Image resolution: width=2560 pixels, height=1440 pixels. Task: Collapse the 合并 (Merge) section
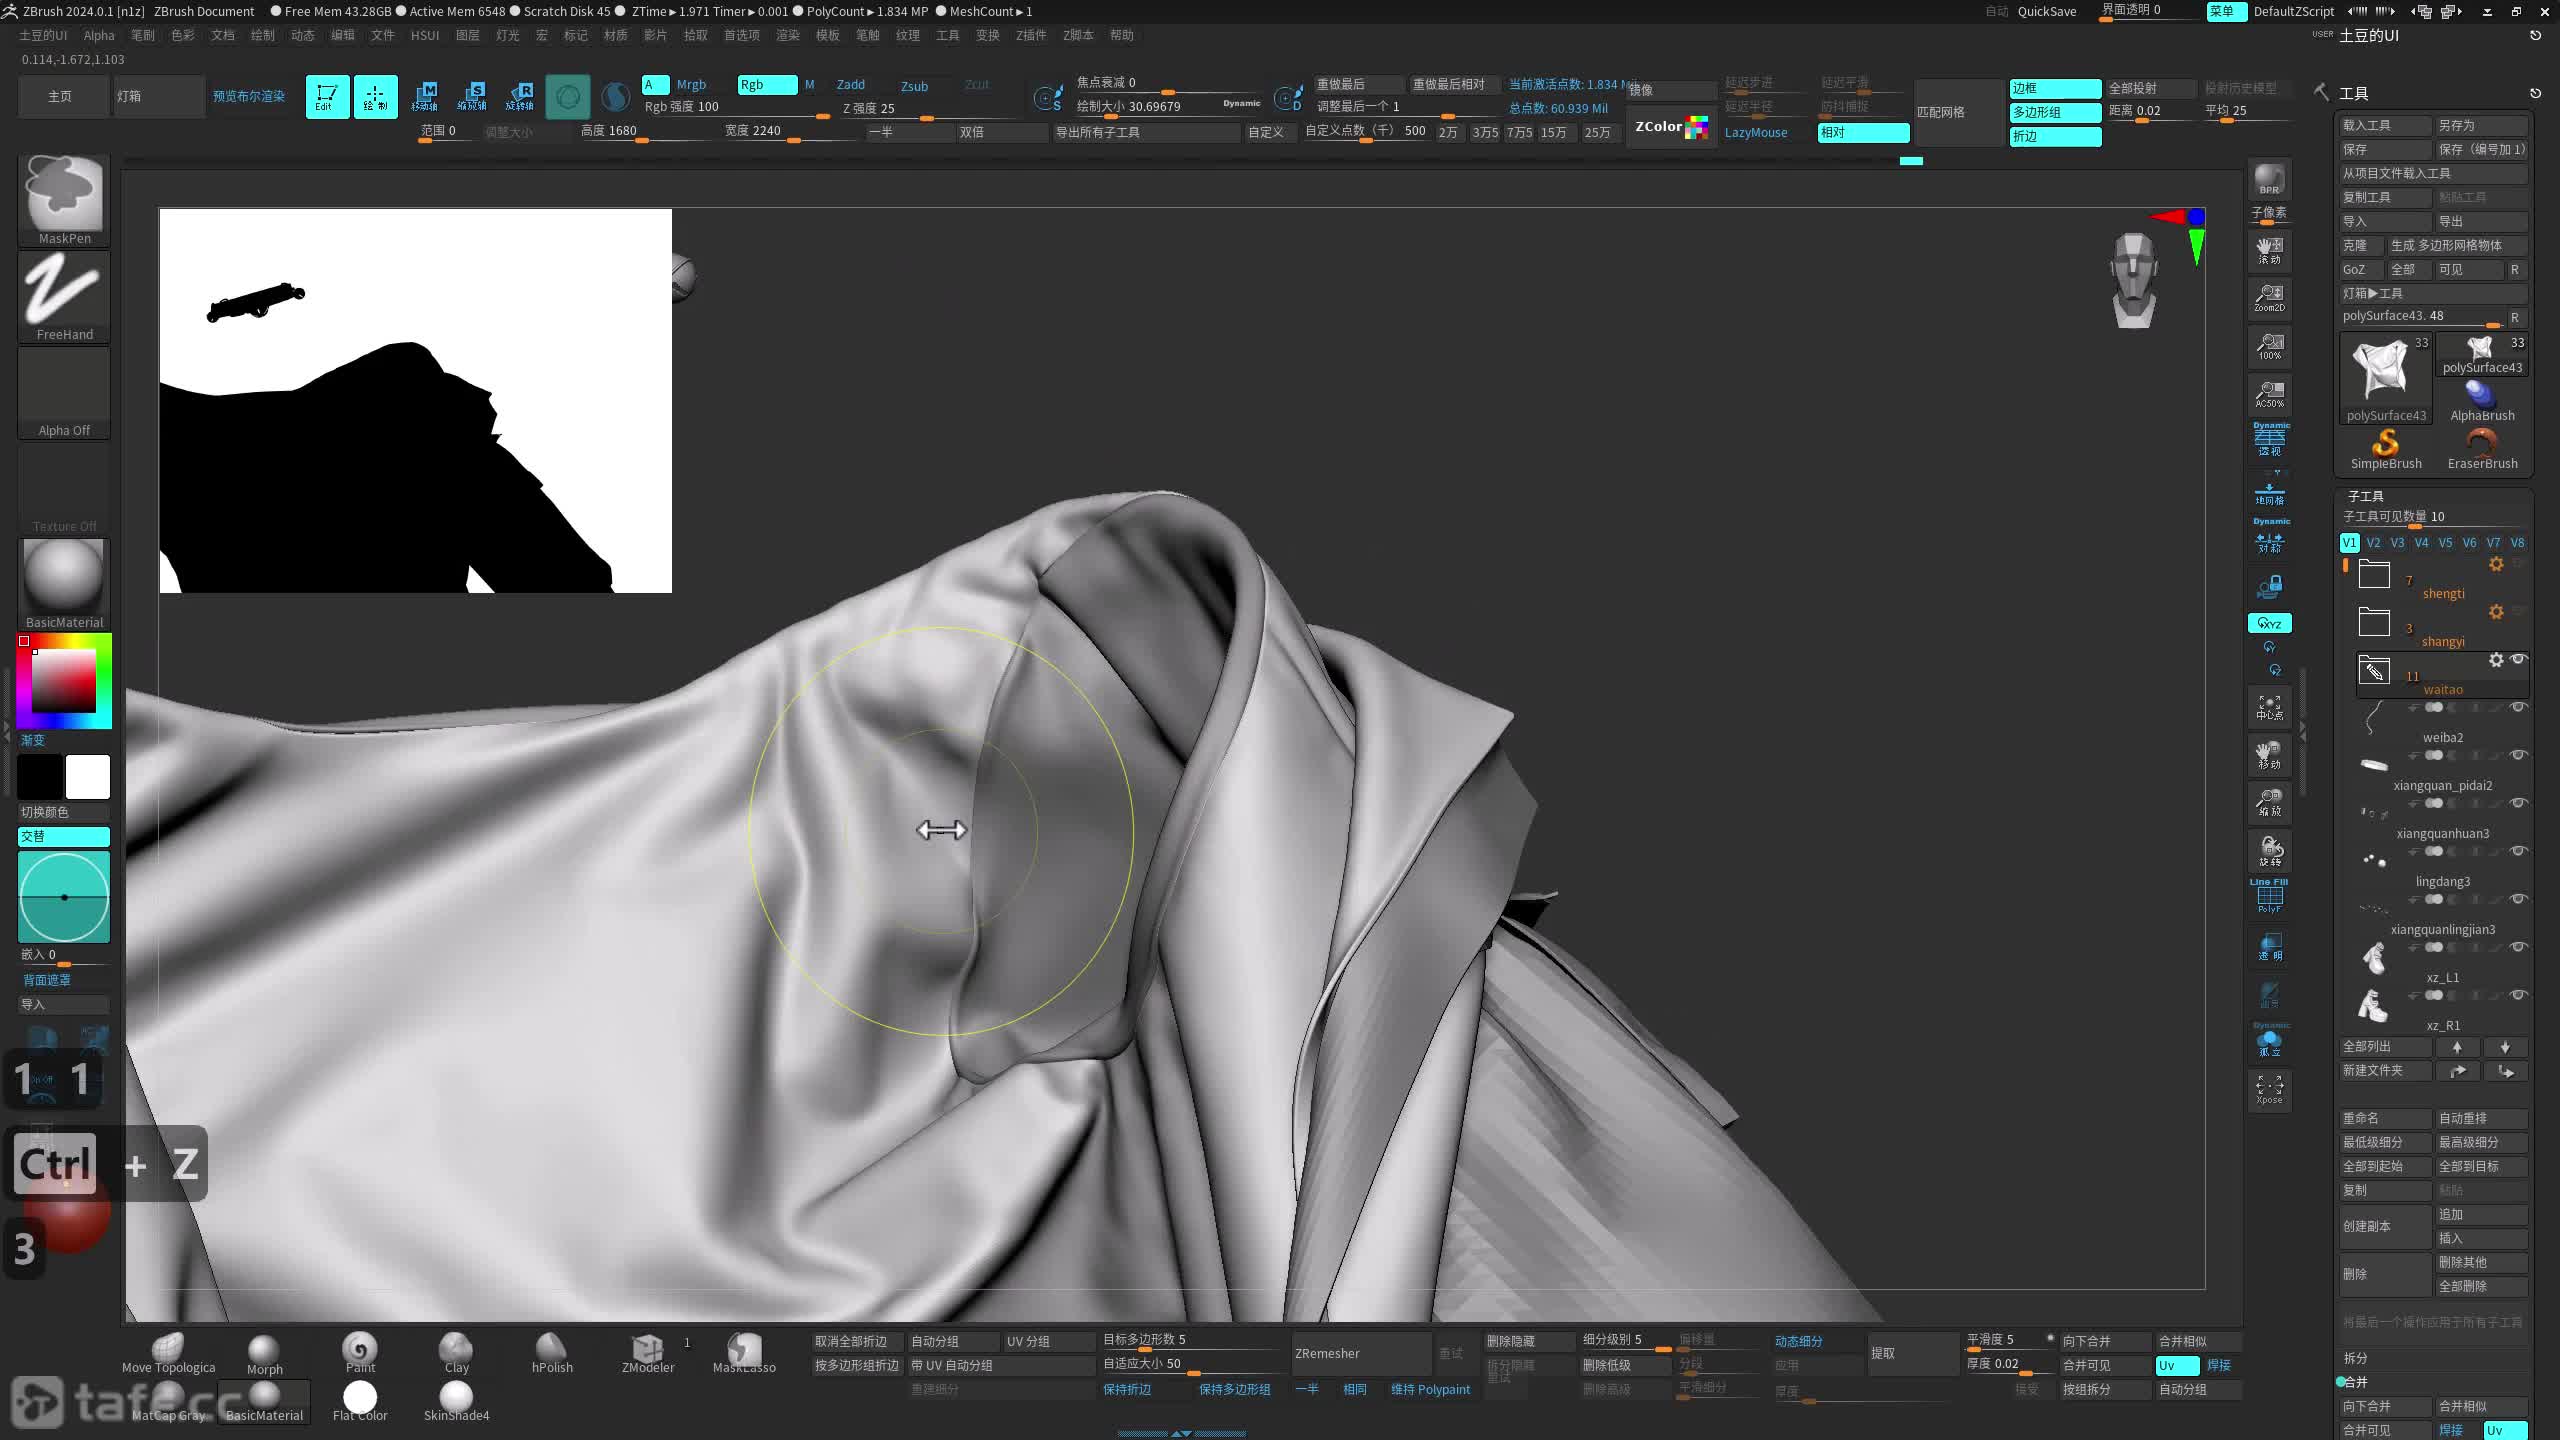tap(2356, 1382)
